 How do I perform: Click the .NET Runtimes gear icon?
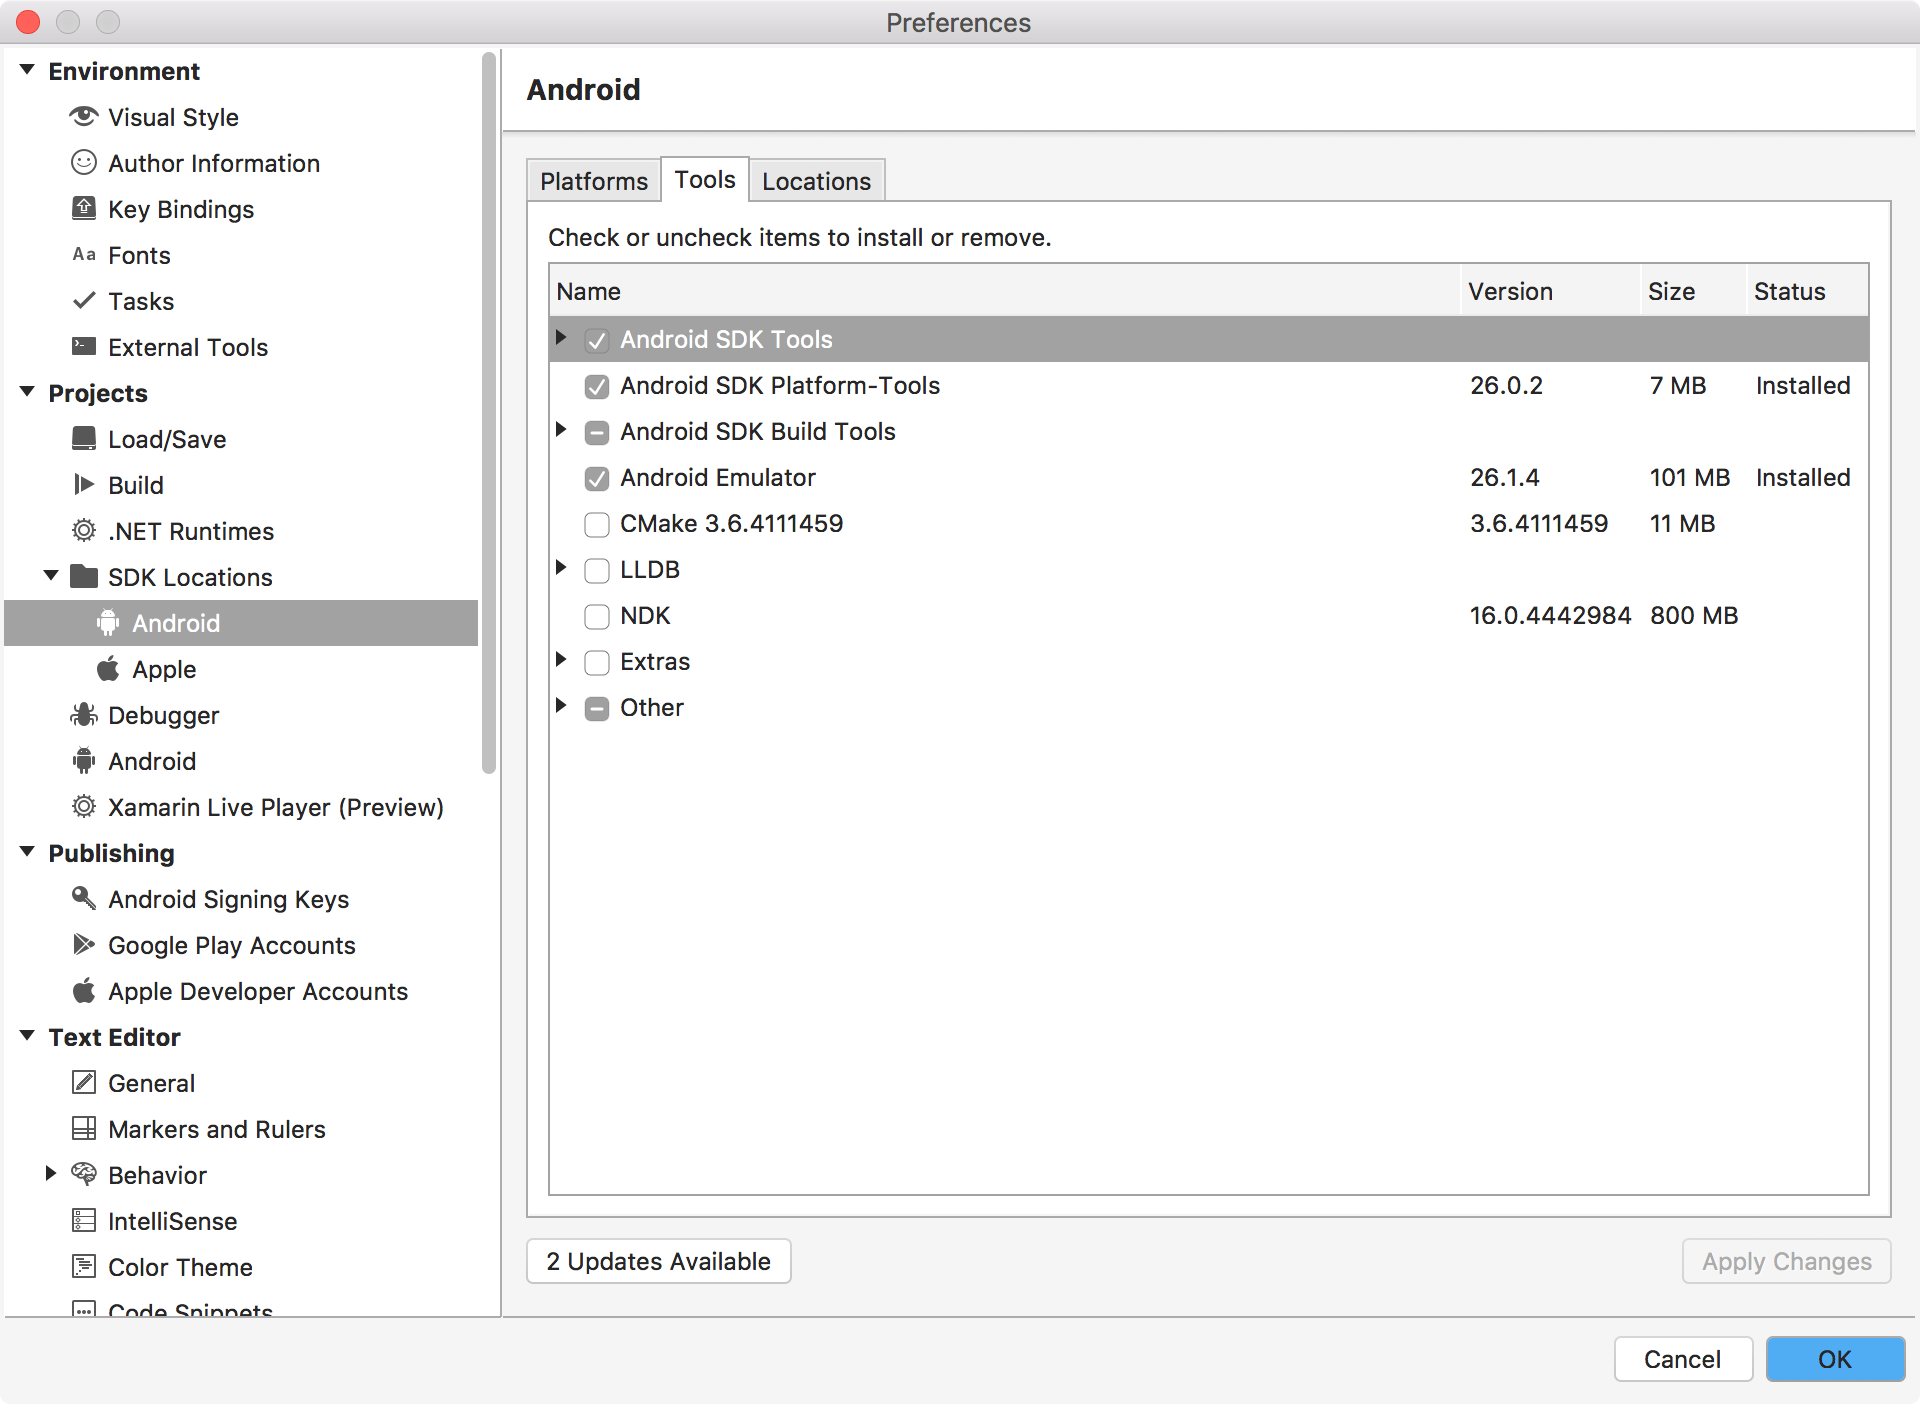click(x=84, y=531)
